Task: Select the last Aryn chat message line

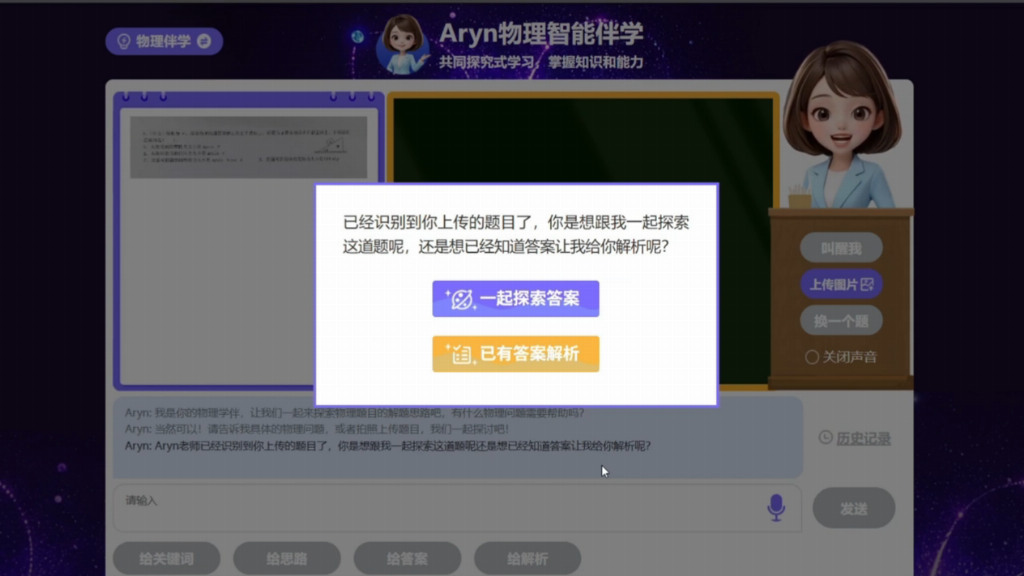Action: click(x=388, y=446)
